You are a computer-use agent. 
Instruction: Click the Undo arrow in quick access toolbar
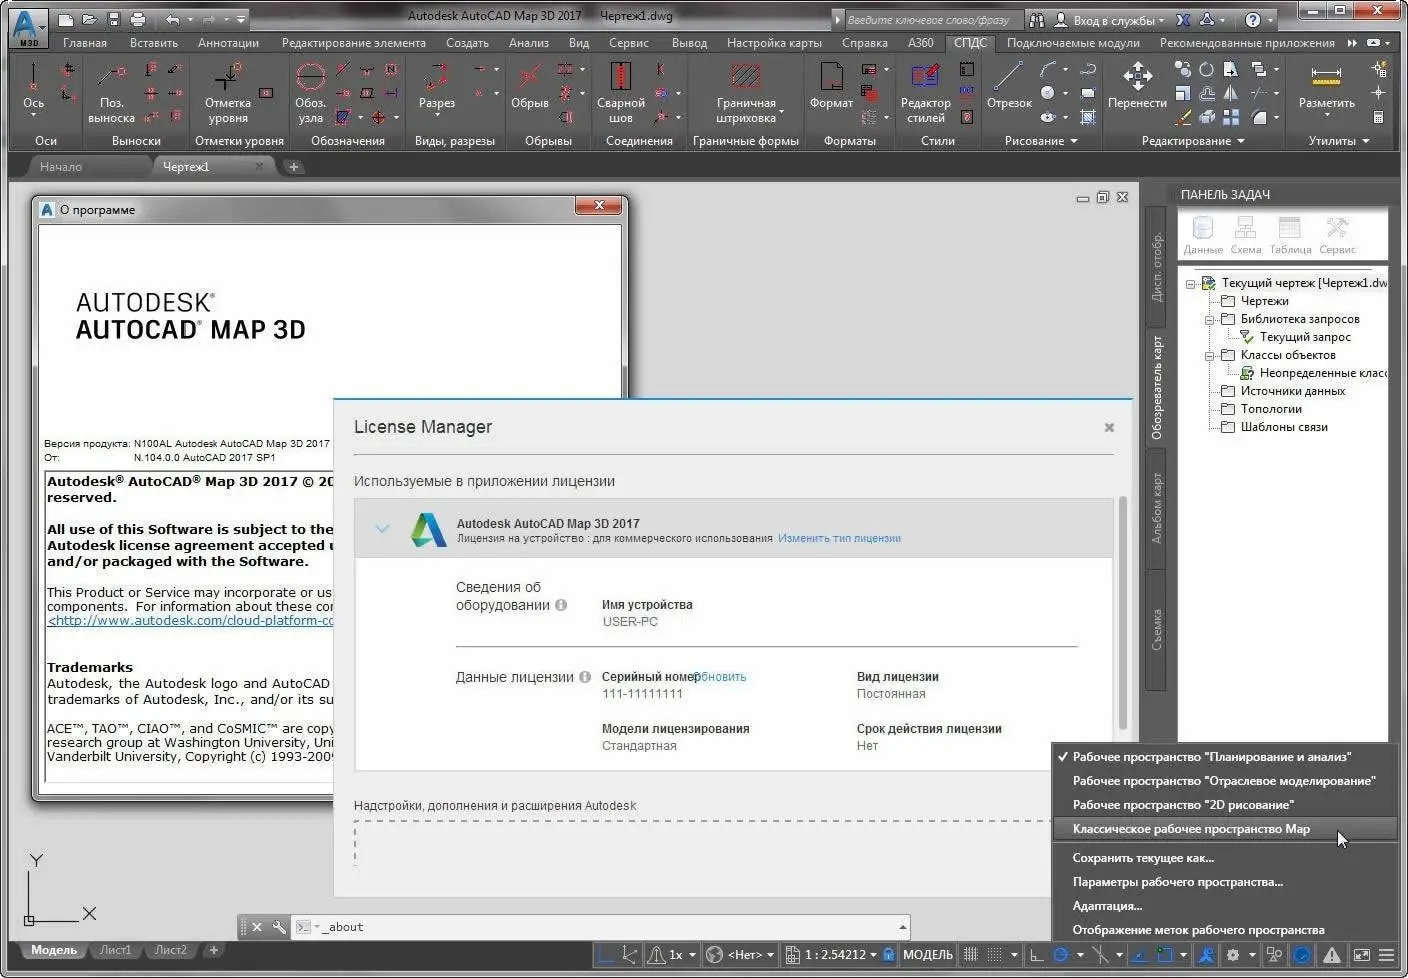172,19
